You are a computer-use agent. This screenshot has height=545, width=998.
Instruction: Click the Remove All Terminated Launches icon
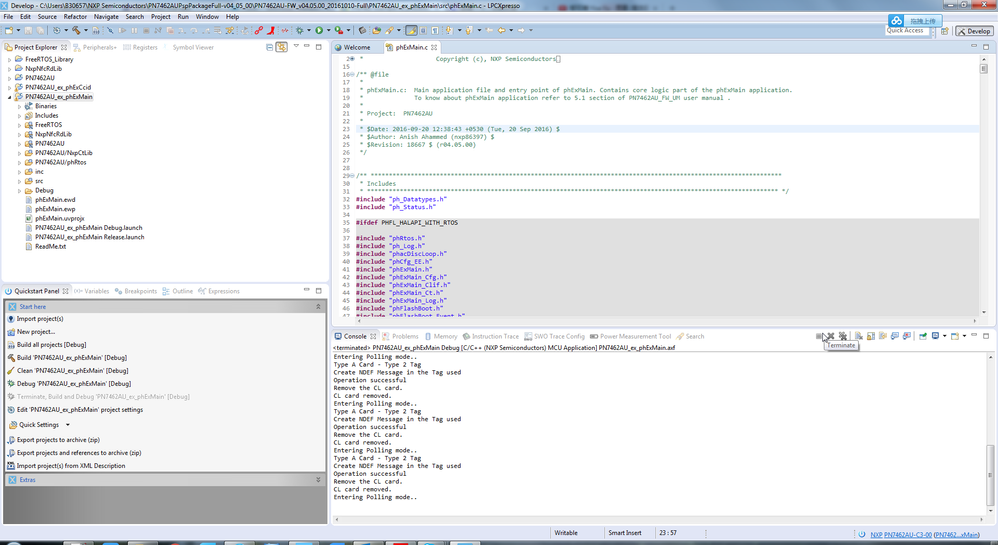[x=843, y=336]
